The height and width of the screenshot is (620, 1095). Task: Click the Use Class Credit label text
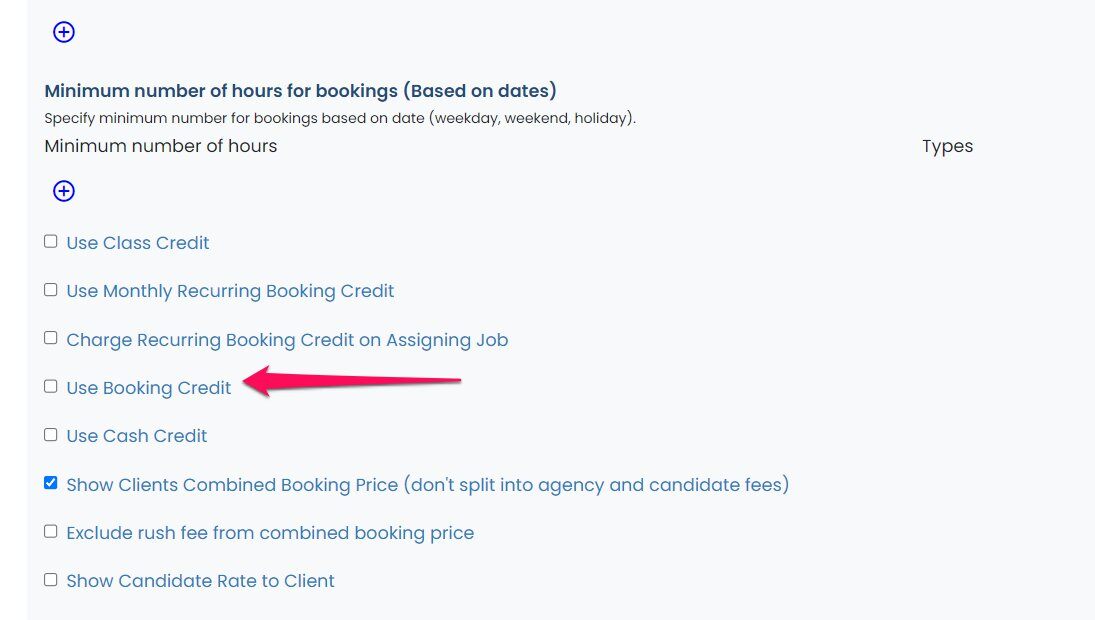tap(138, 243)
